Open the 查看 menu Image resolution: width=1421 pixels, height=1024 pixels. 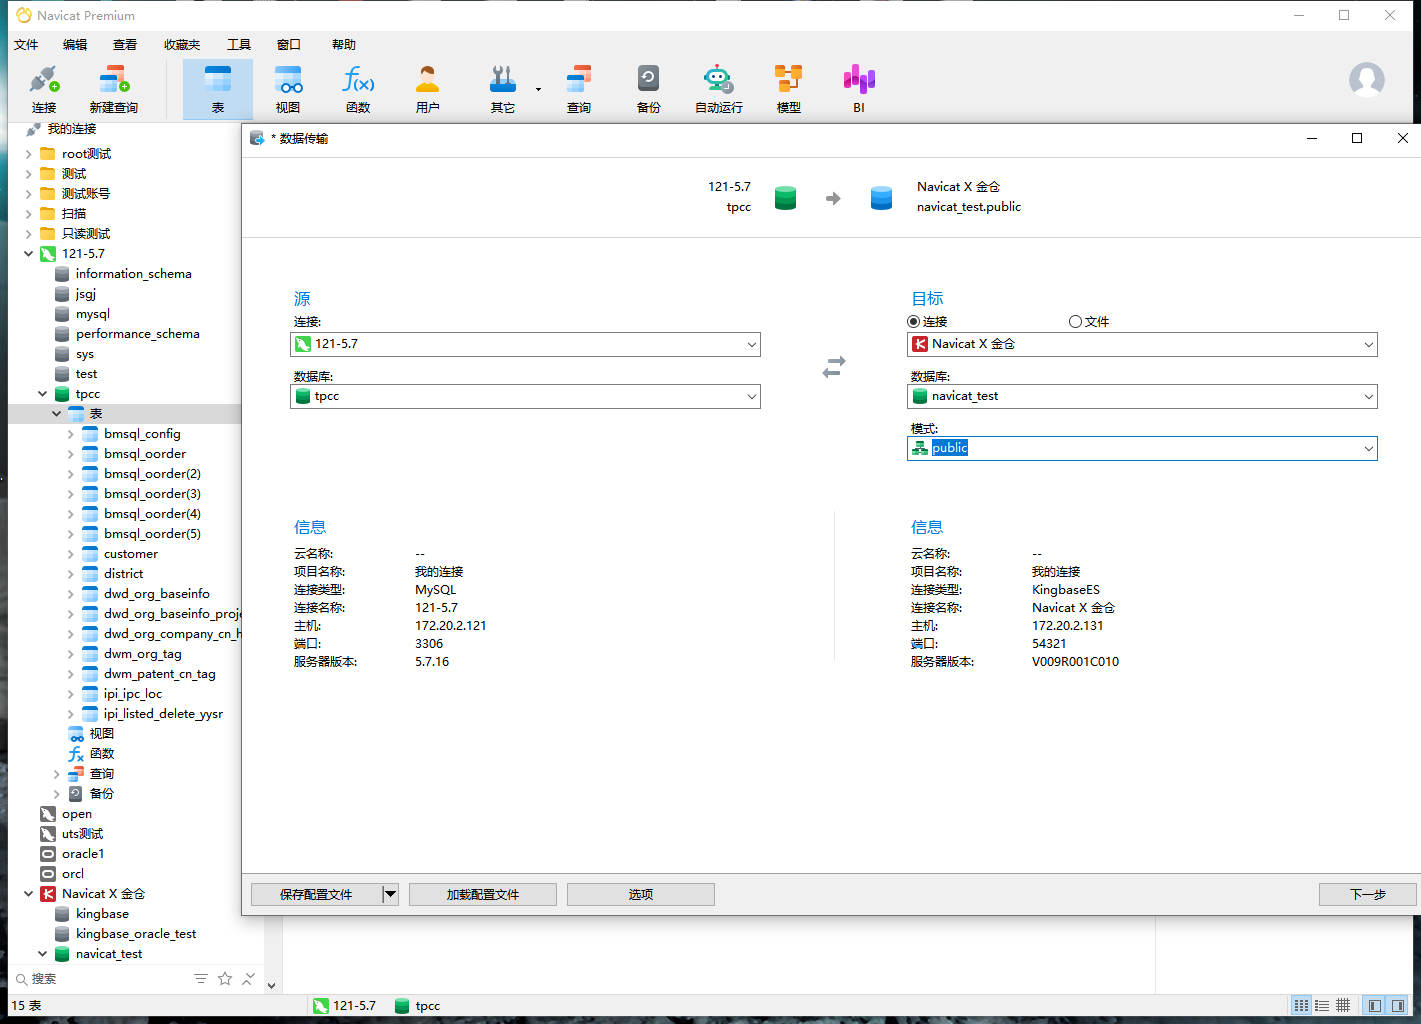[125, 44]
